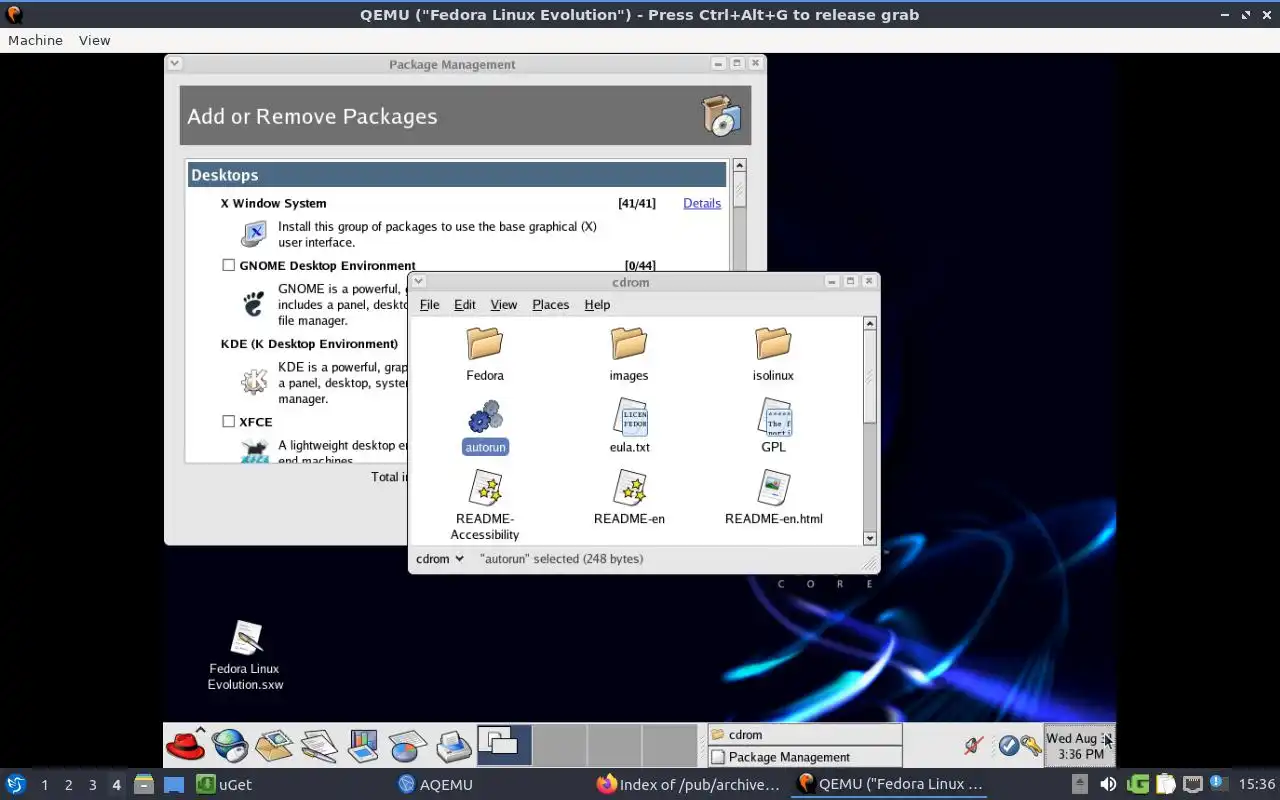The width and height of the screenshot is (1280, 800).
Task: Open the host file manager taskbar icon
Action: click(x=144, y=784)
